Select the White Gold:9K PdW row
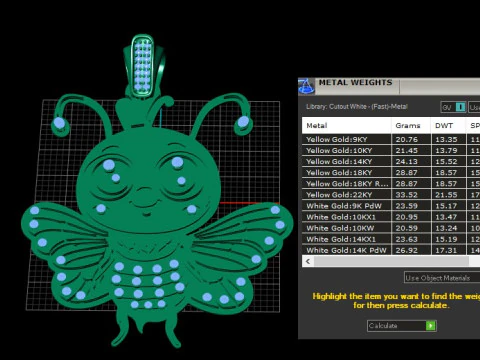The height and width of the screenshot is (360, 480). 391,206
